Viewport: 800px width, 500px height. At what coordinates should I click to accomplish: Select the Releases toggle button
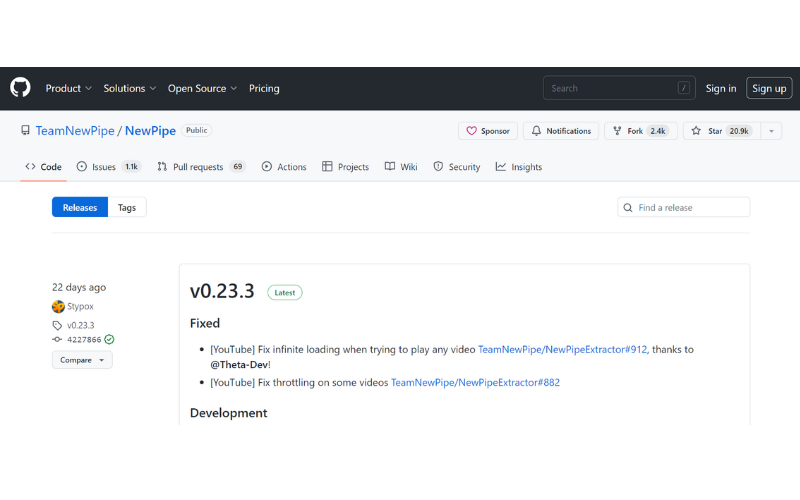80,207
